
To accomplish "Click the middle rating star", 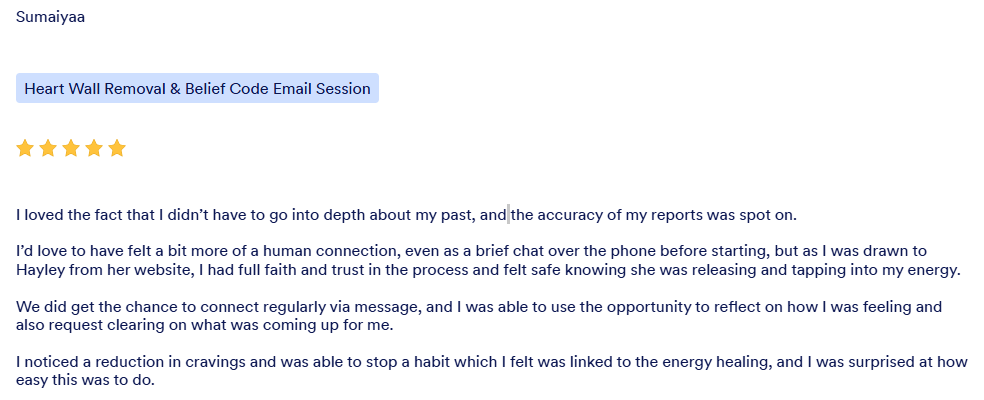I will (71, 149).
